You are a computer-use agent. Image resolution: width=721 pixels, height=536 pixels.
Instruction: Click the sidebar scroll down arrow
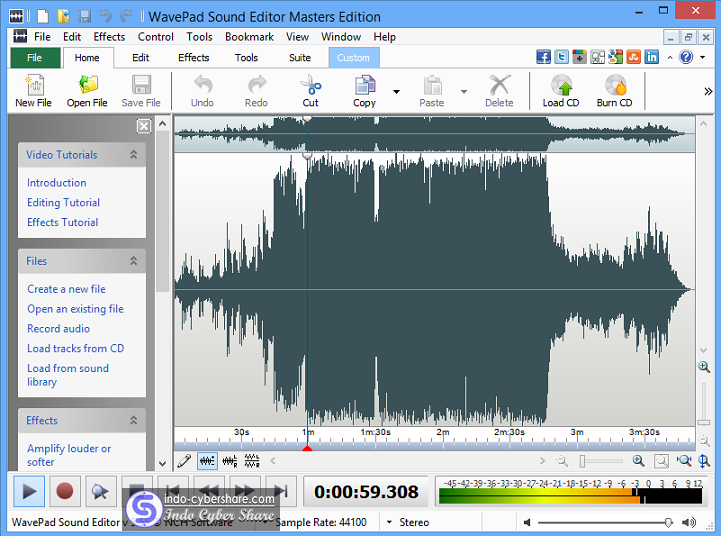[x=162, y=463]
